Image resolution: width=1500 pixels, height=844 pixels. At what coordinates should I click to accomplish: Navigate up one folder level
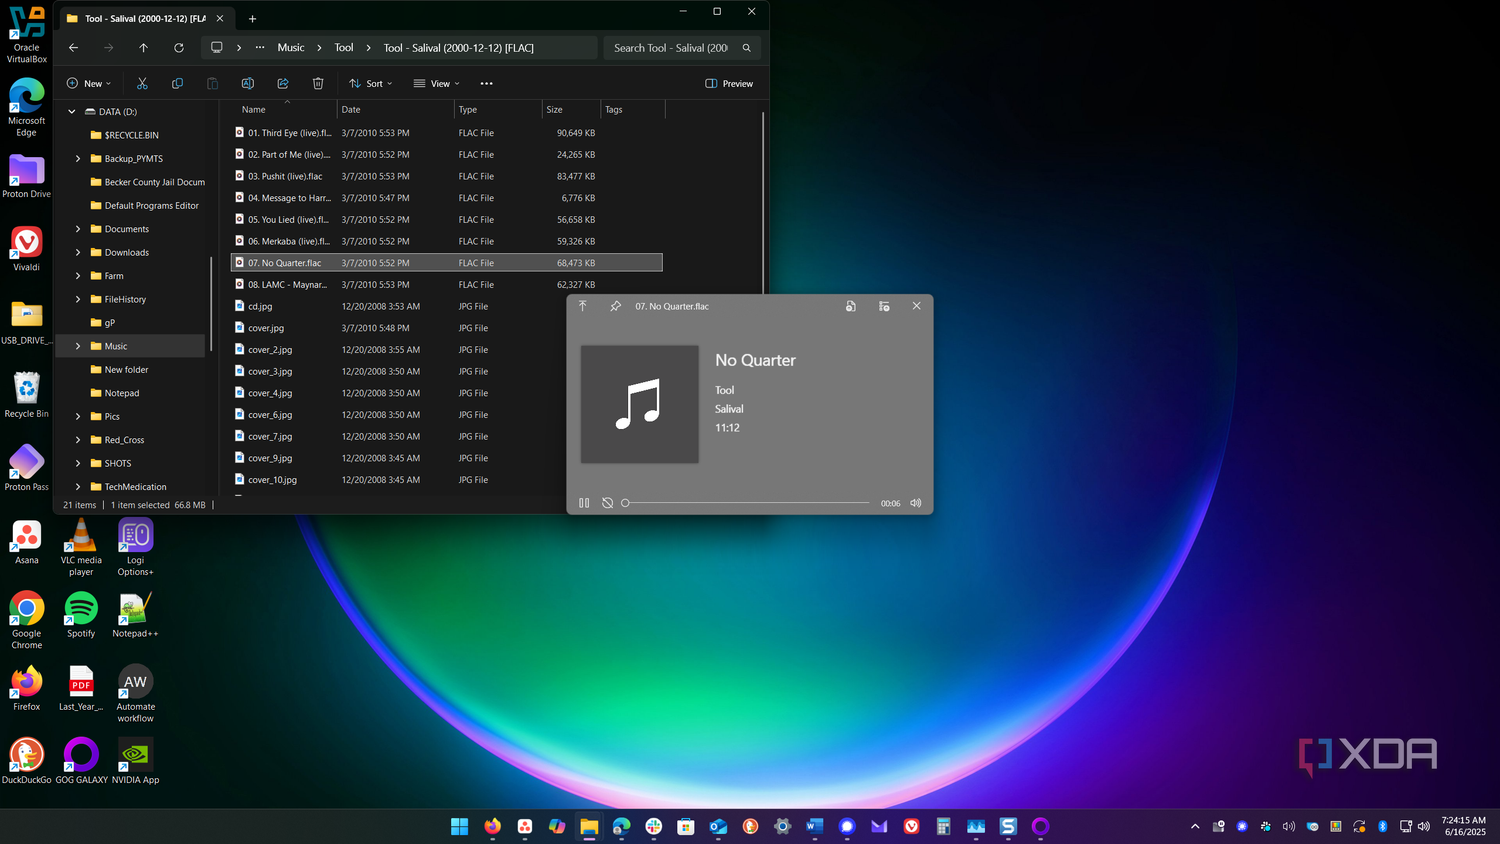(143, 48)
